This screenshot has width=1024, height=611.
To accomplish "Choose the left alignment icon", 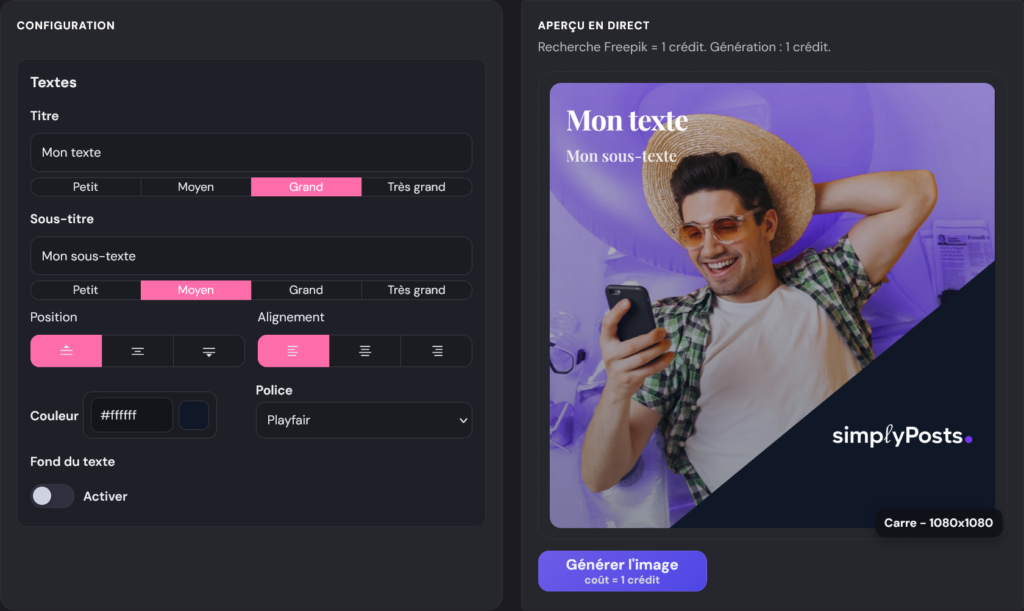I will [x=293, y=351].
